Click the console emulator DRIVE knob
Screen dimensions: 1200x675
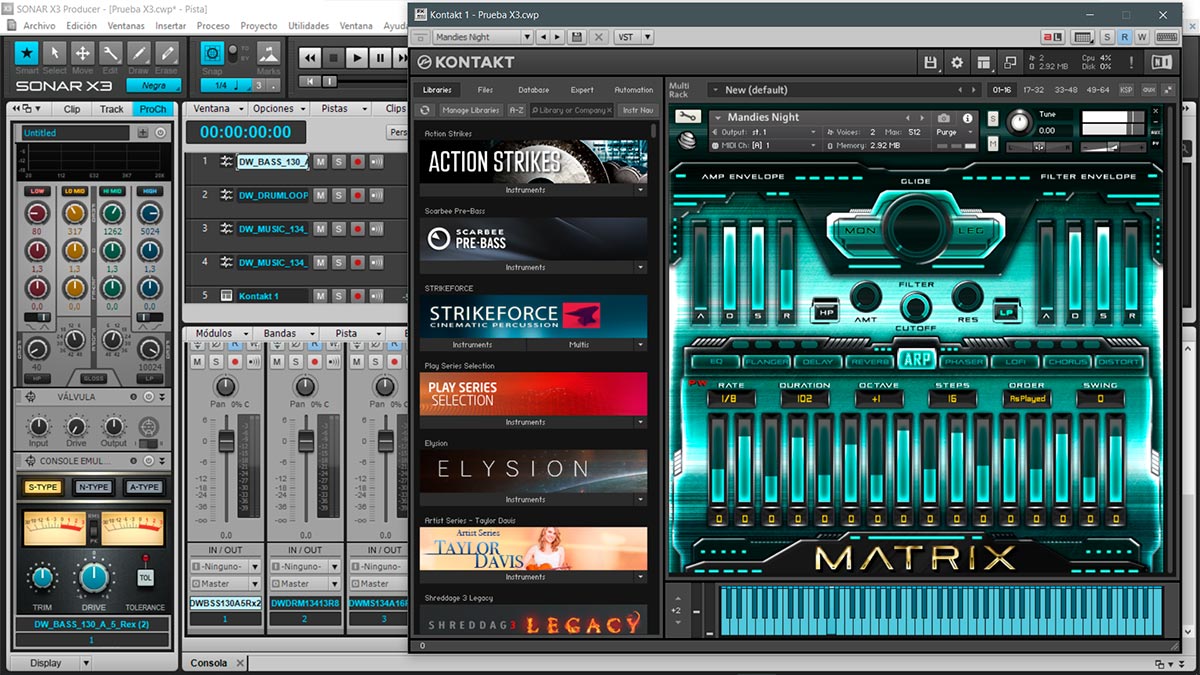click(93, 577)
